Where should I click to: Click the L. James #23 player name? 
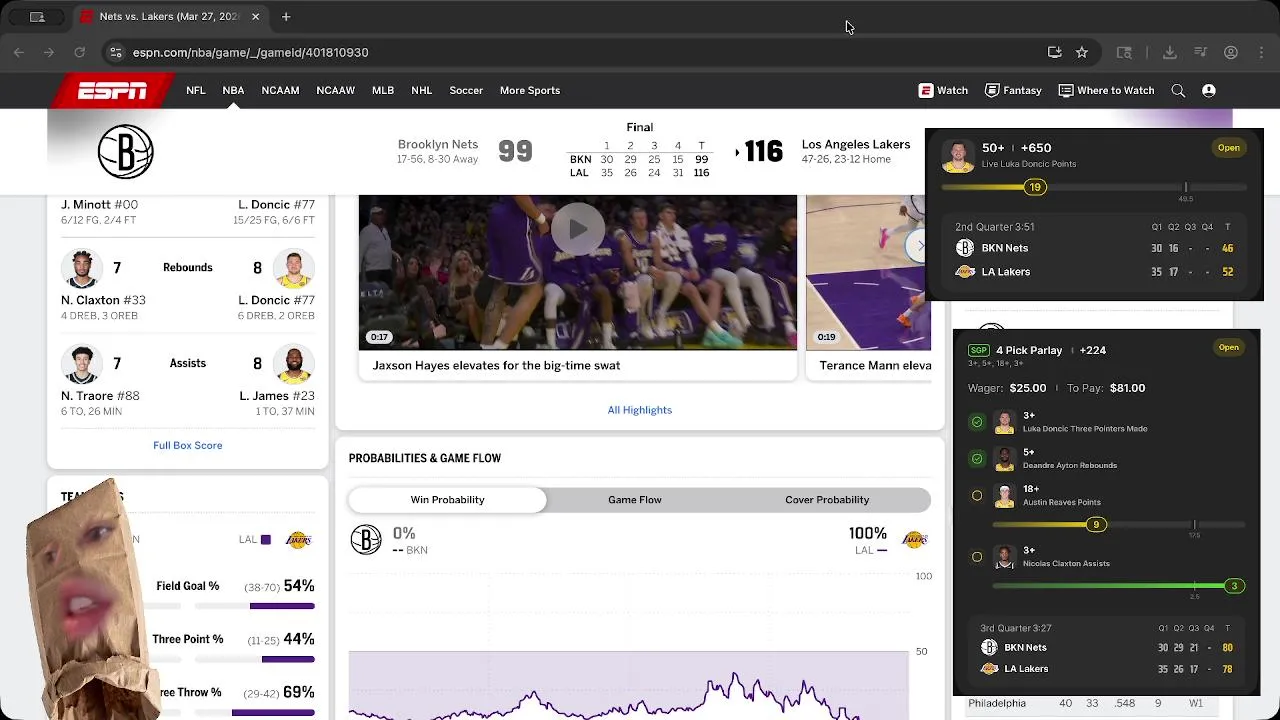pos(277,396)
